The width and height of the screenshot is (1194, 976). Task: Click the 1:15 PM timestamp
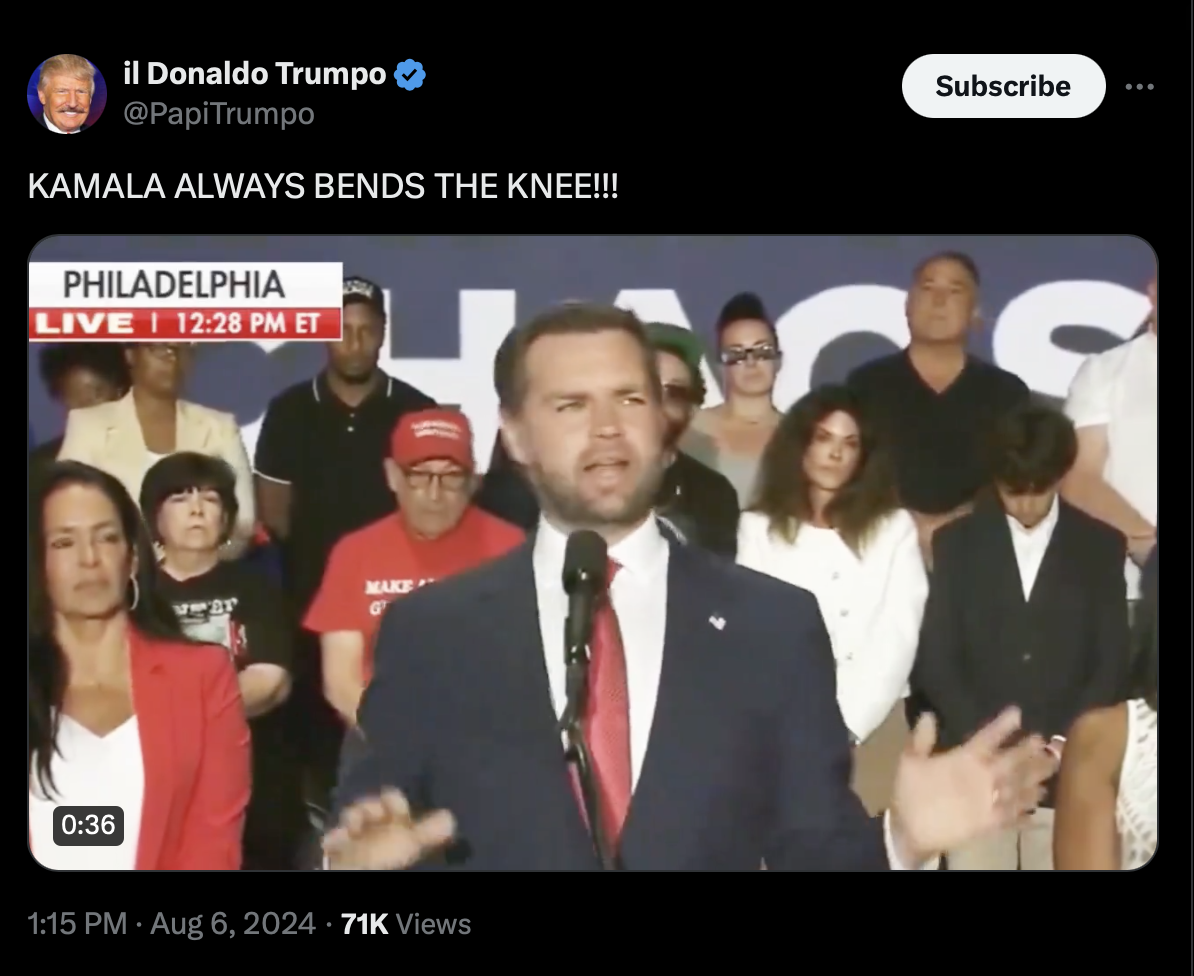pyautogui.click(x=77, y=923)
